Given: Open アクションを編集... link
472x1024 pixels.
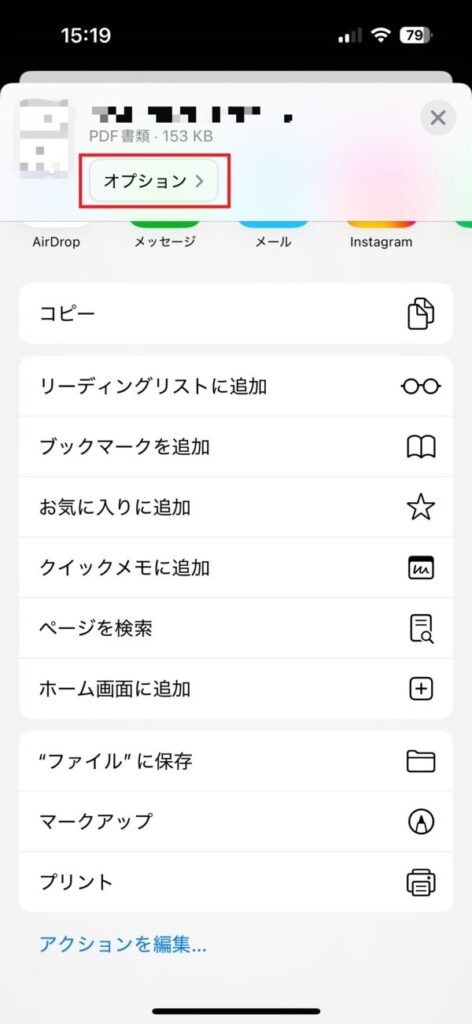Looking at the screenshot, I should 123,944.
